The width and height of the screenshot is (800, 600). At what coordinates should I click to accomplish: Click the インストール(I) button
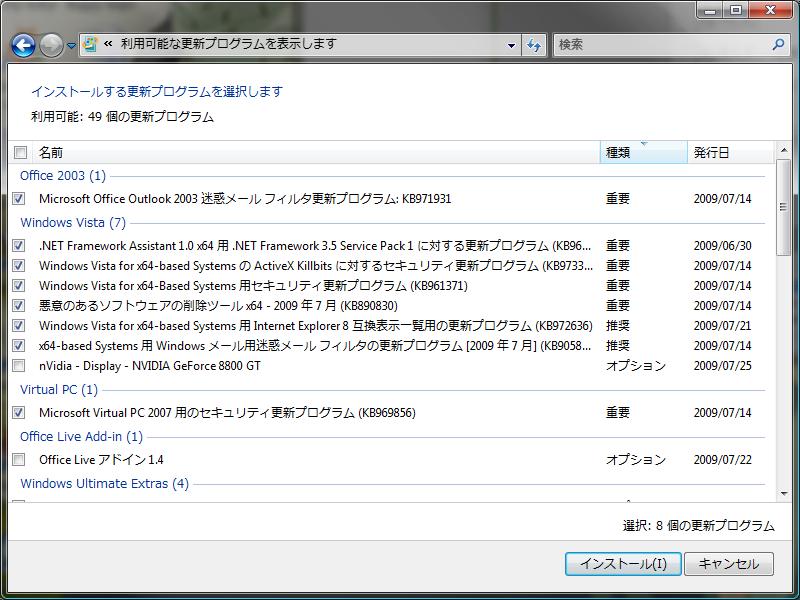[623, 564]
